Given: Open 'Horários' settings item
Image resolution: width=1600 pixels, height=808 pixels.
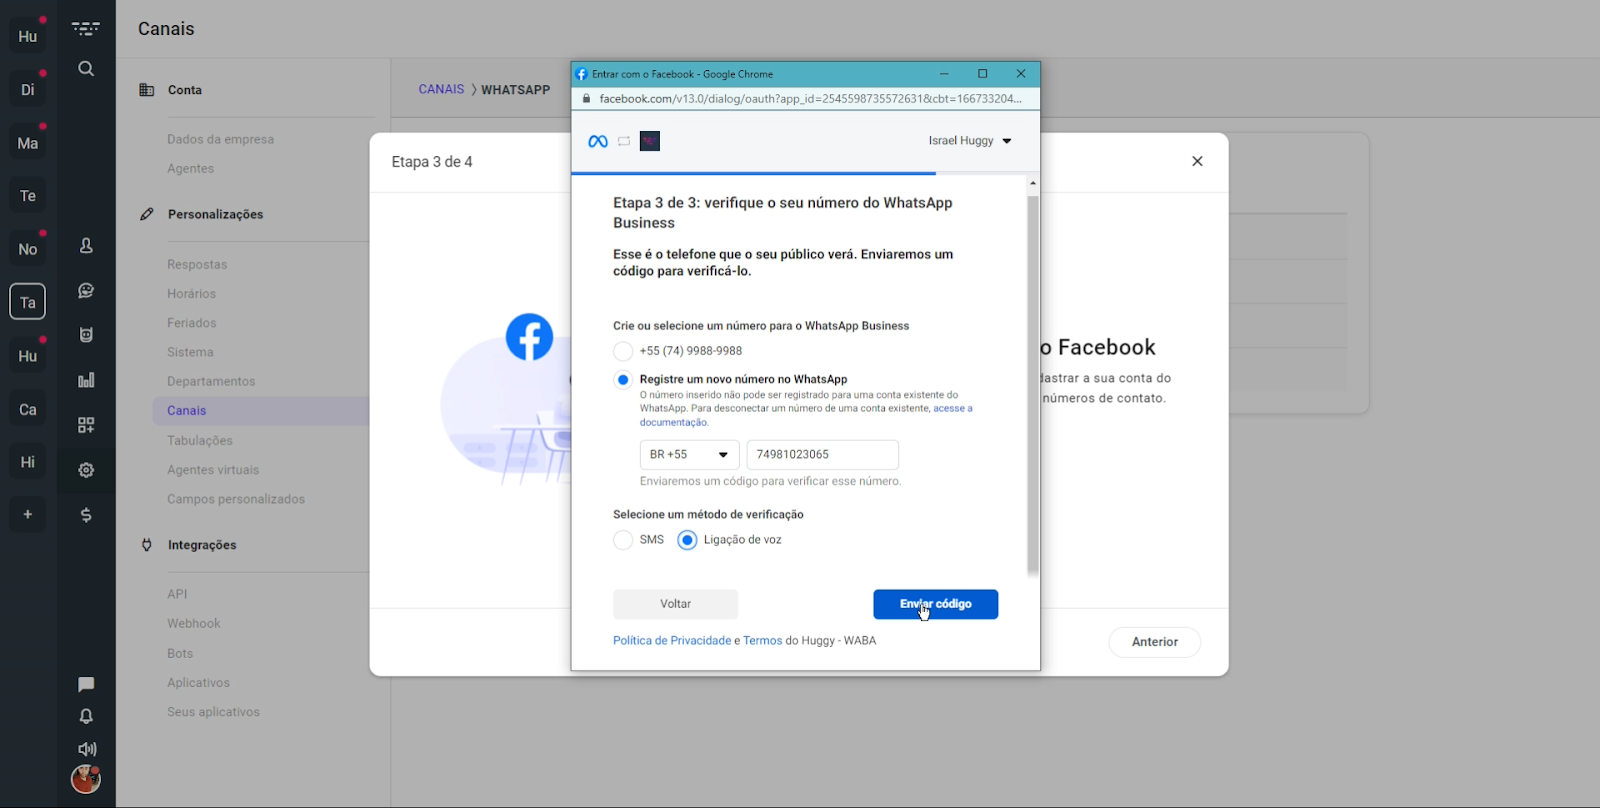Looking at the screenshot, I should pyautogui.click(x=191, y=294).
